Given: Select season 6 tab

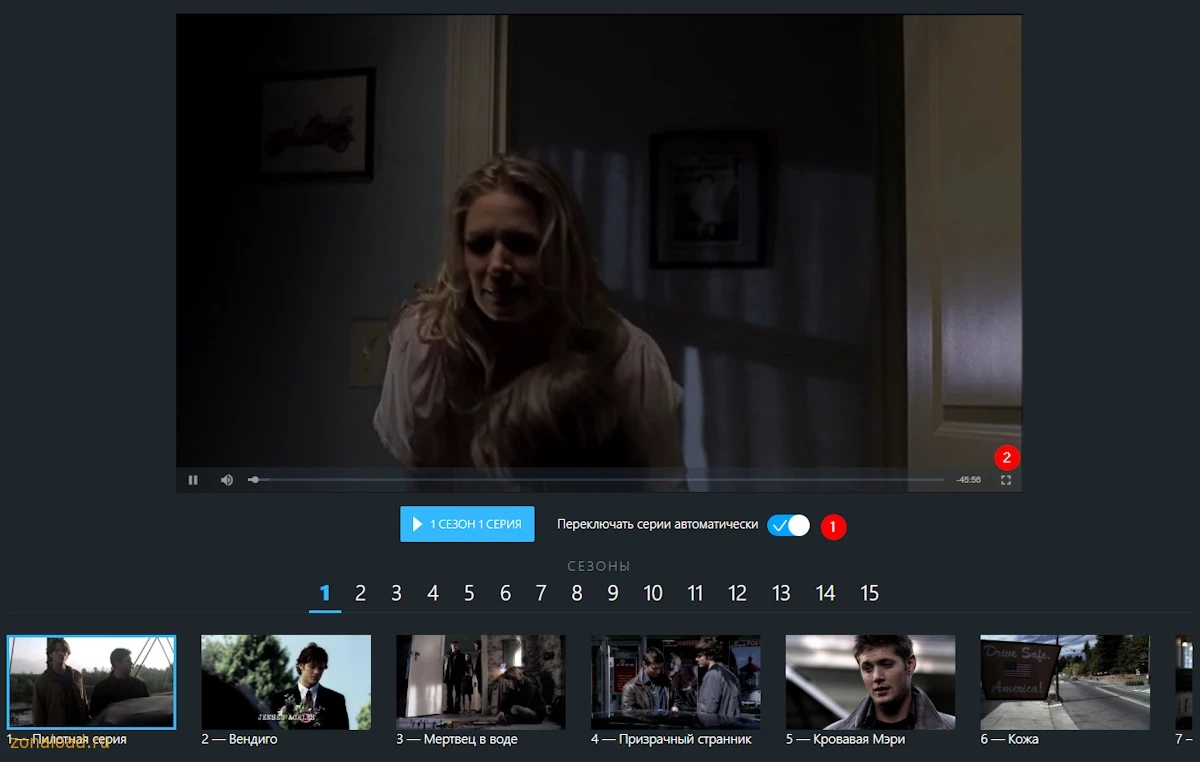Looking at the screenshot, I should (505, 594).
